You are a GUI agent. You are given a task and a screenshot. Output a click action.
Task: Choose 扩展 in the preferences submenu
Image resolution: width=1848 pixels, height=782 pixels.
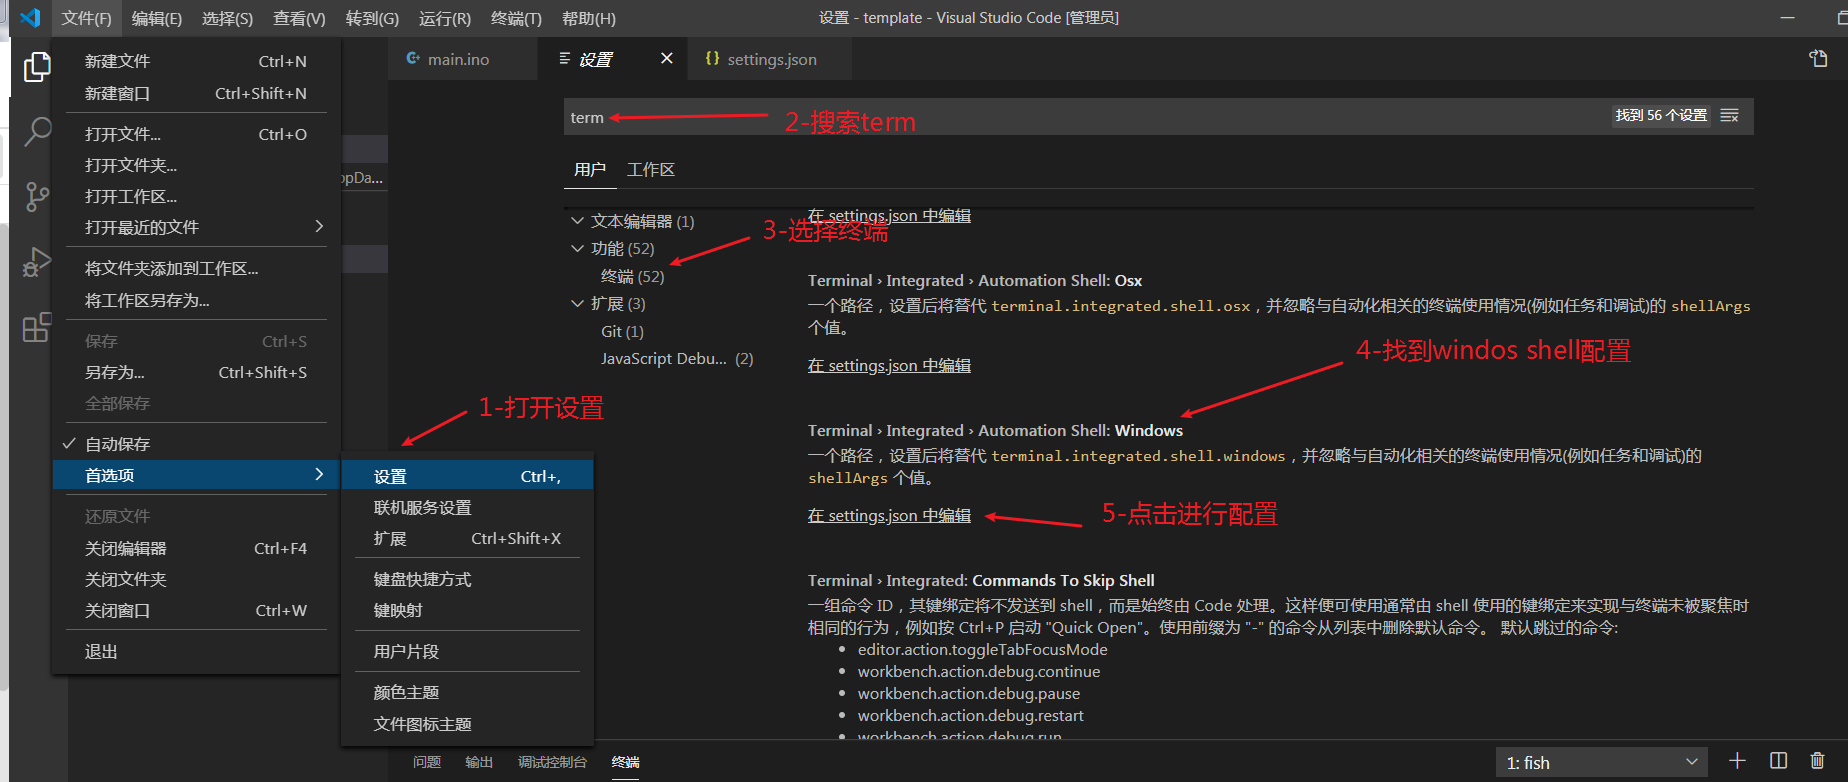[x=467, y=538]
